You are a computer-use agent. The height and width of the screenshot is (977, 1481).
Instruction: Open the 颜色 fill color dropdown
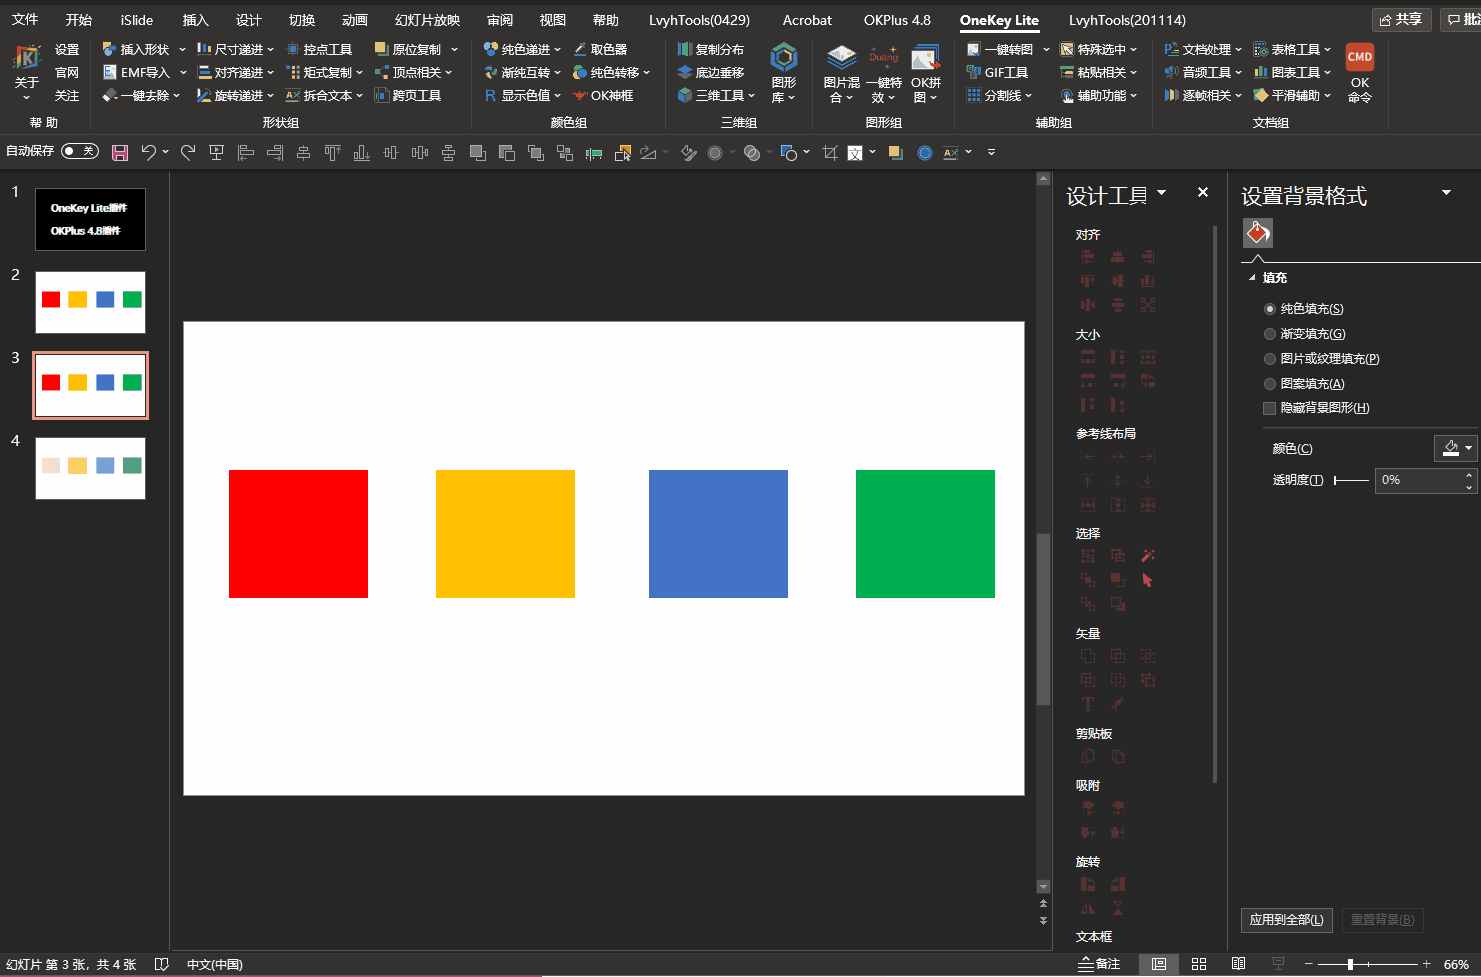[x=1455, y=448]
